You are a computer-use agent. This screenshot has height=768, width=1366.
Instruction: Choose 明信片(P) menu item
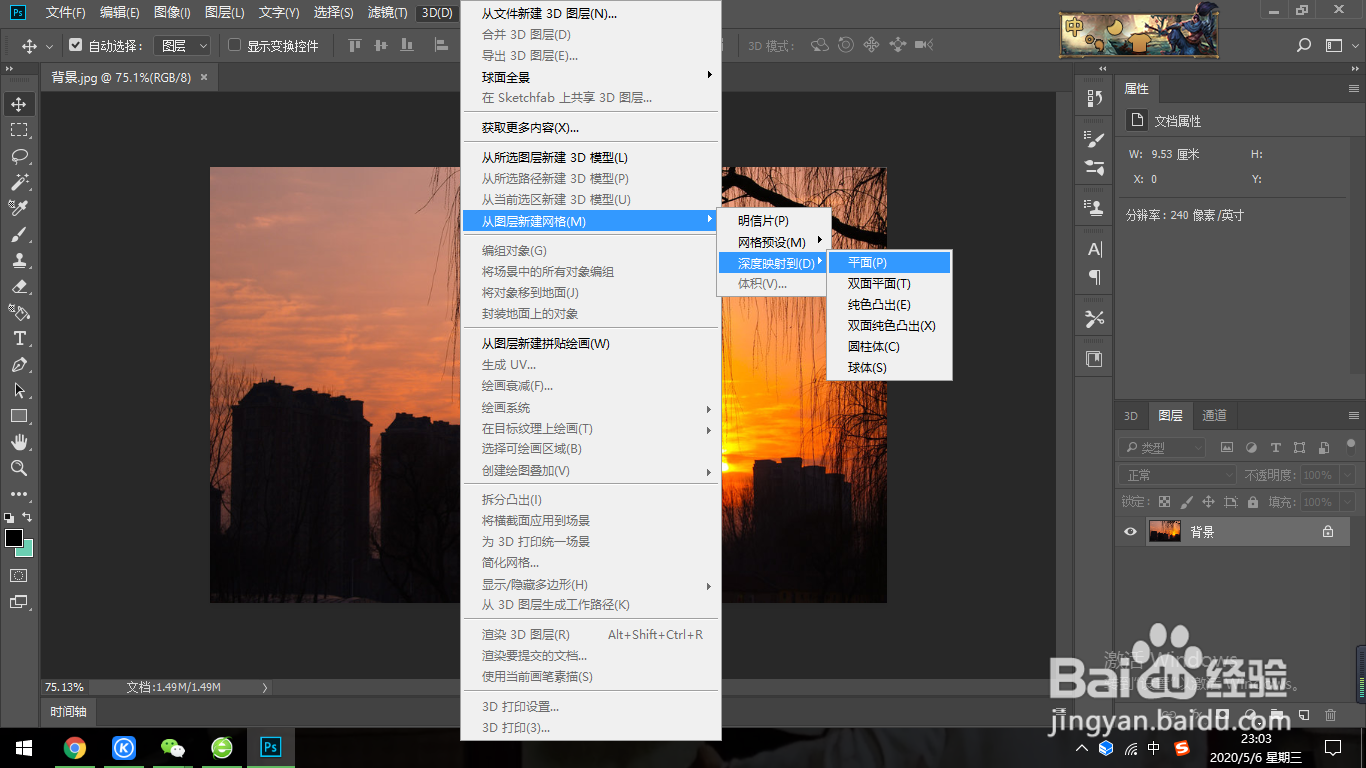pos(774,221)
